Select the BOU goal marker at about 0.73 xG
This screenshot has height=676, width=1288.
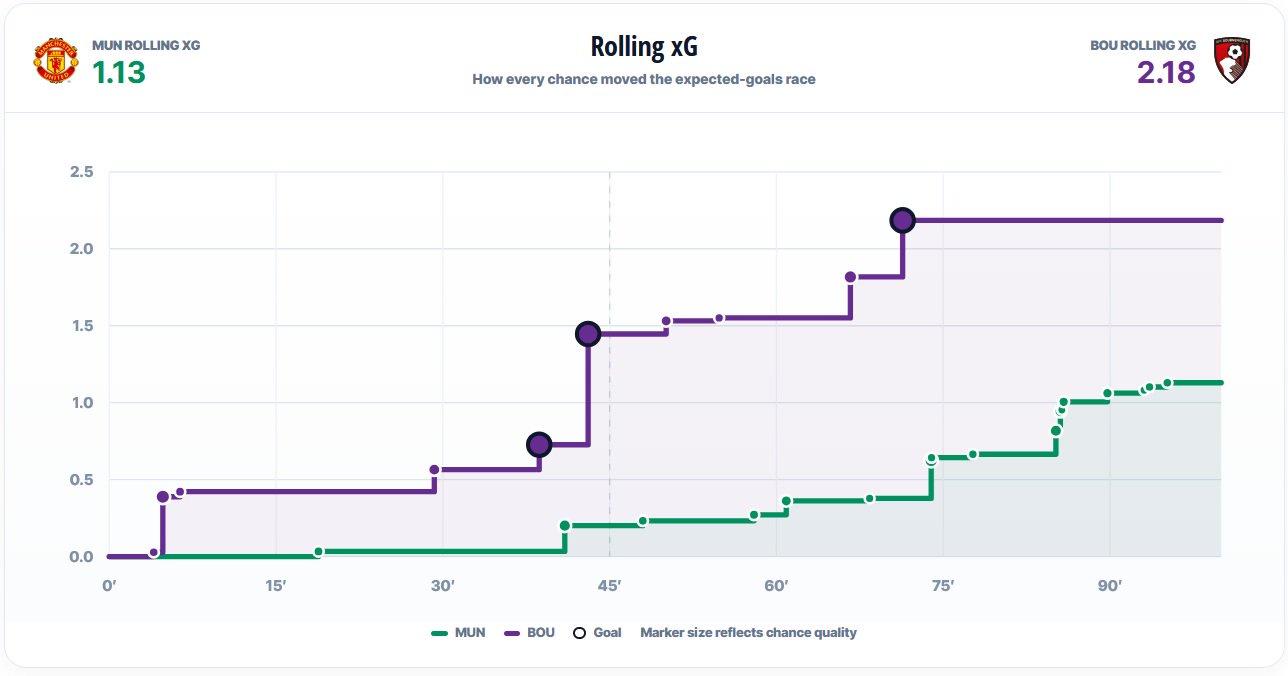[x=539, y=444]
